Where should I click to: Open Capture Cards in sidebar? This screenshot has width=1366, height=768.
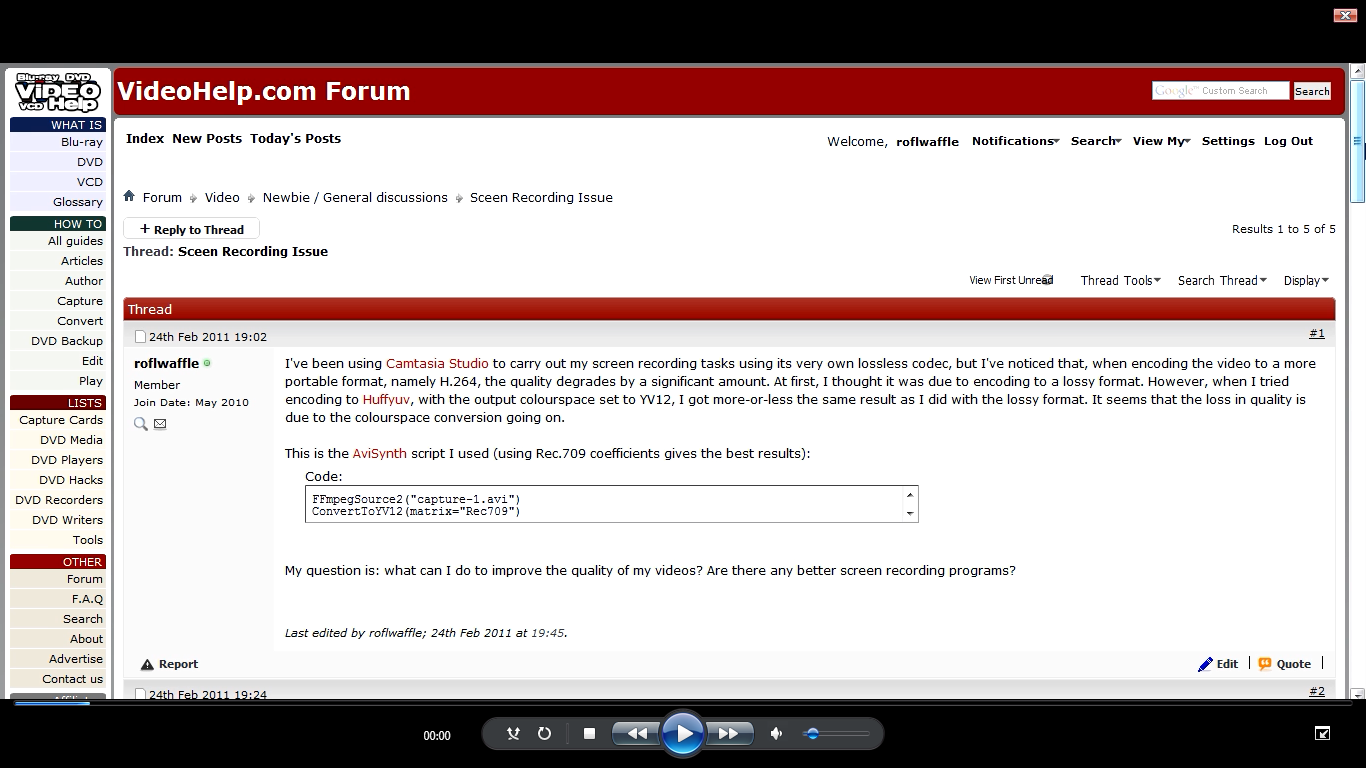(x=61, y=420)
